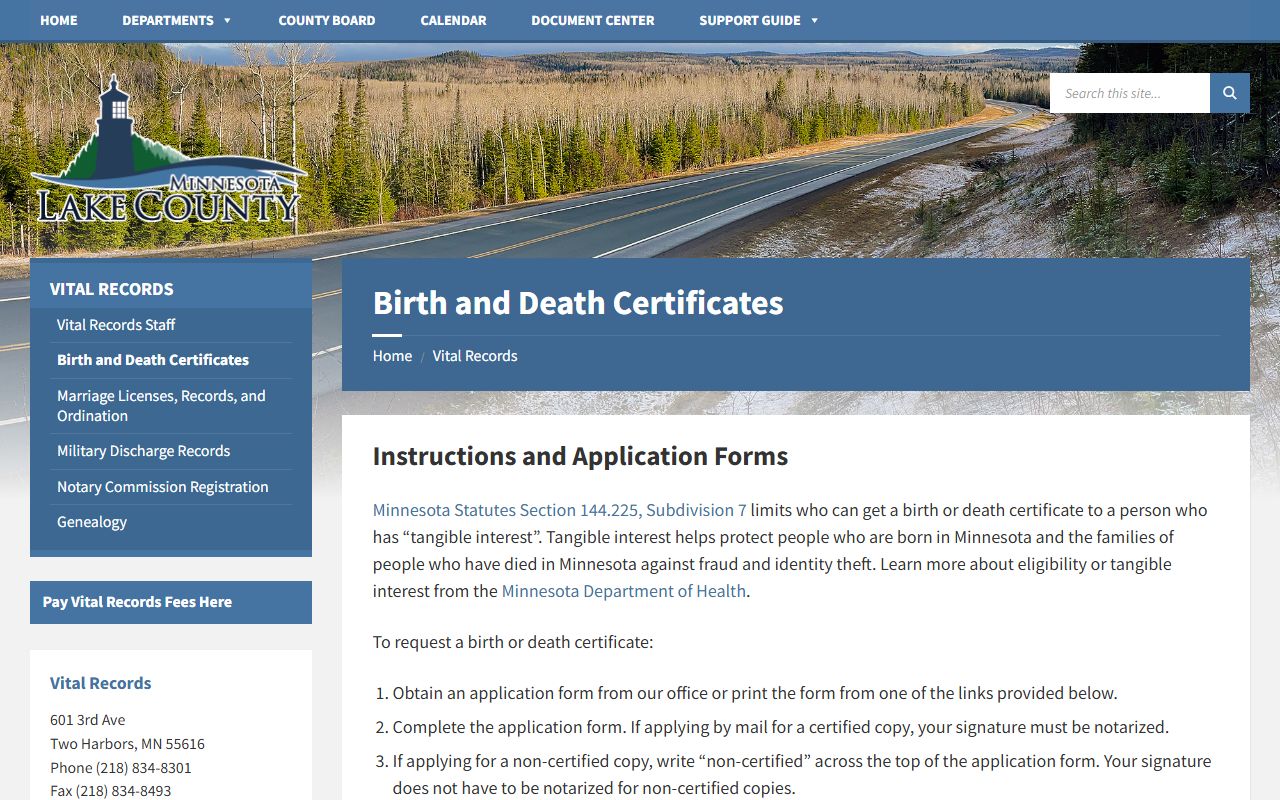This screenshot has height=800, width=1280.
Task: Click the address line 601 3rd Ave
Action: (88, 720)
